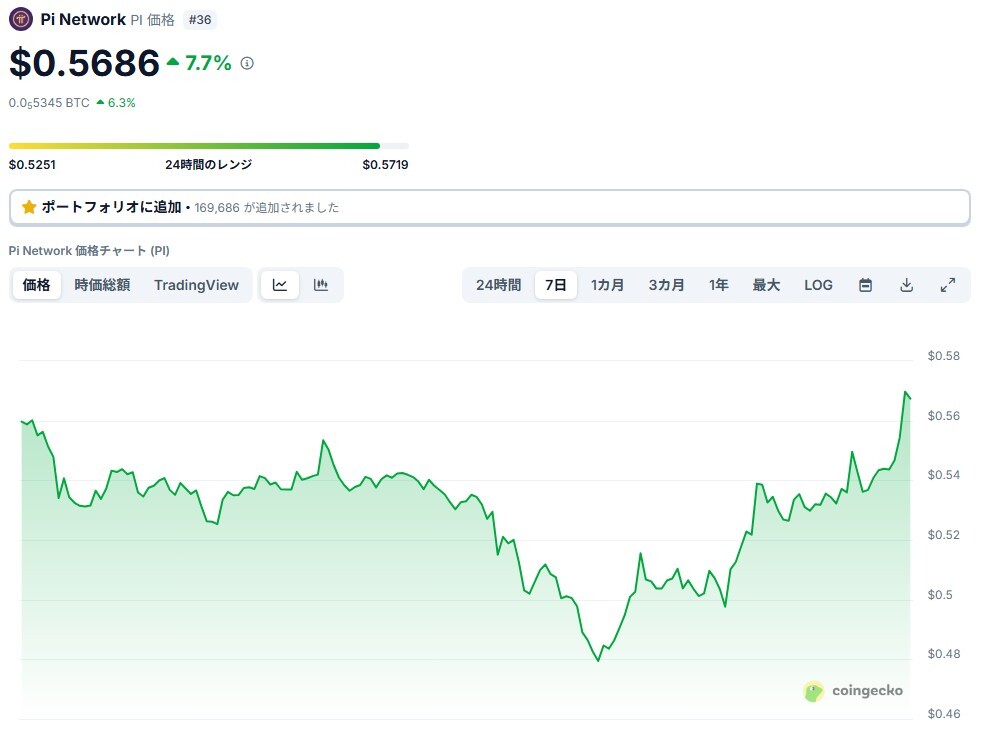
Task: Click the $0.52 axis label
Action: [944, 535]
